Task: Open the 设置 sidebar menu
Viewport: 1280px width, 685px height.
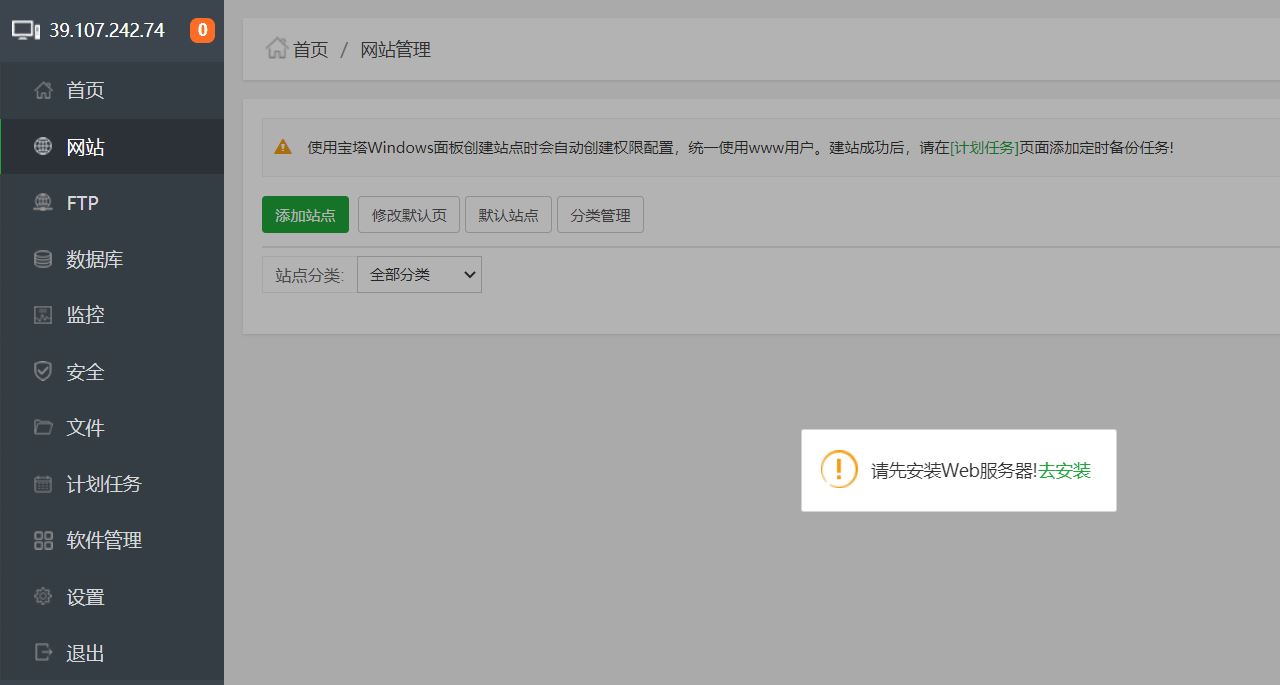Action: pos(112,597)
